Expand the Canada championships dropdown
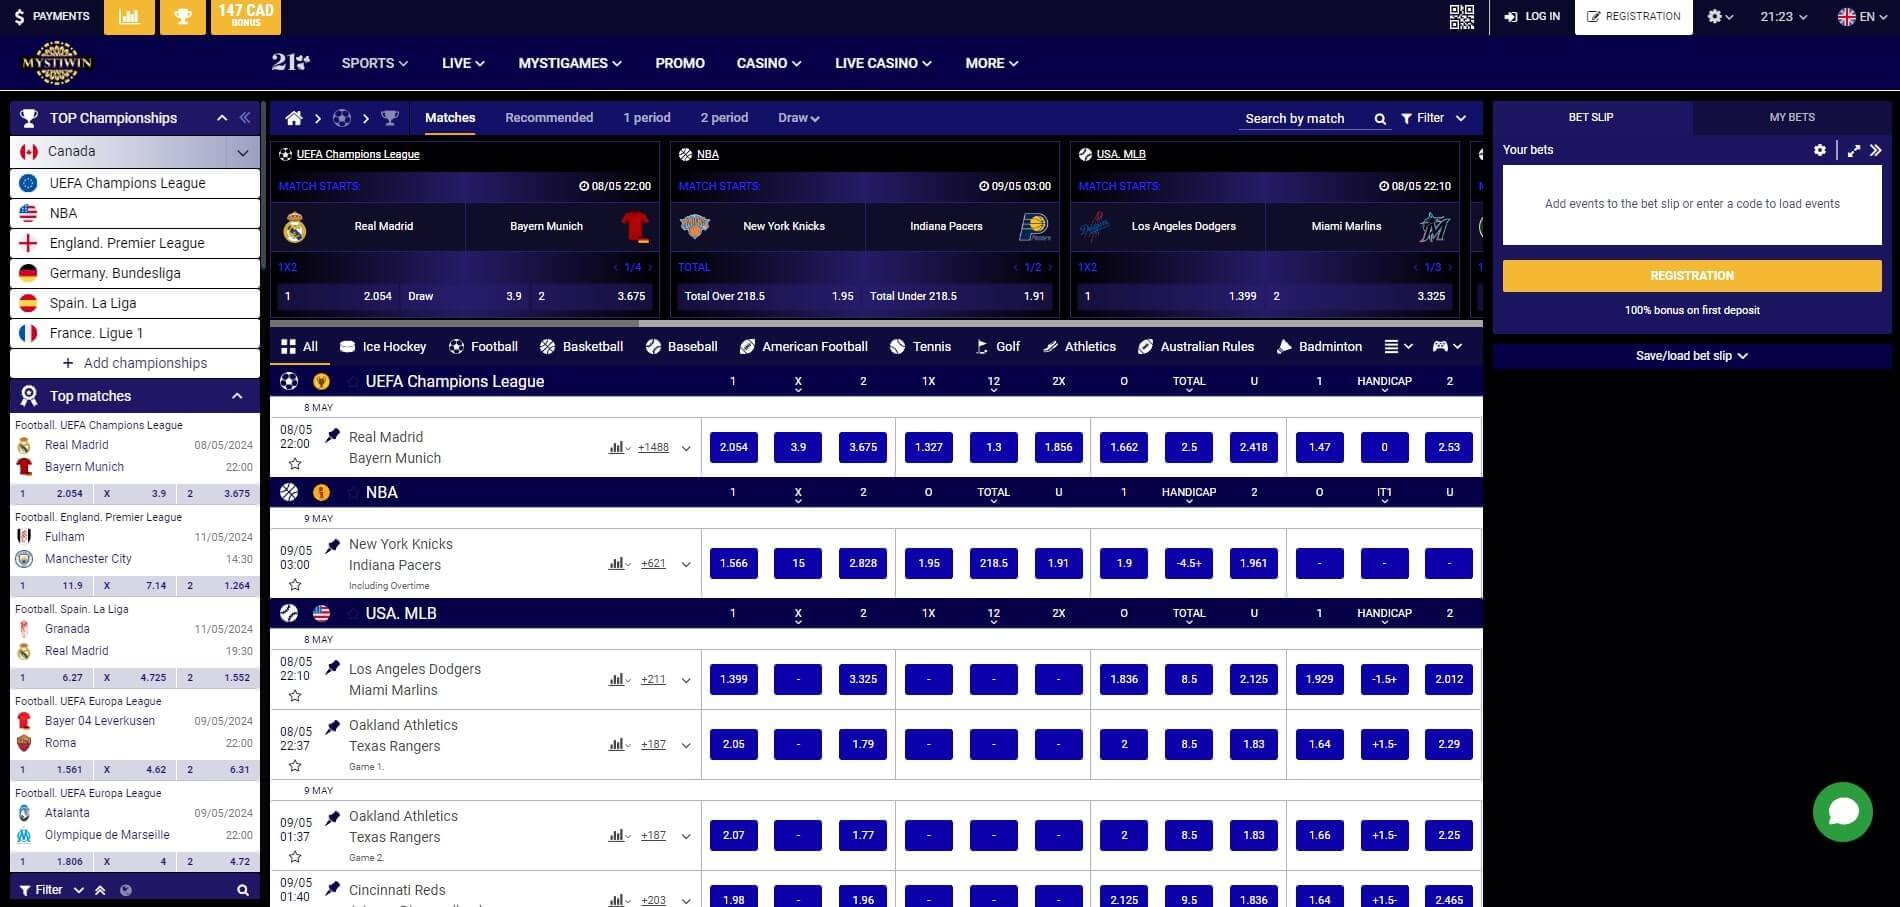The height and width of the screenshot is (907, 1900). 243,151
